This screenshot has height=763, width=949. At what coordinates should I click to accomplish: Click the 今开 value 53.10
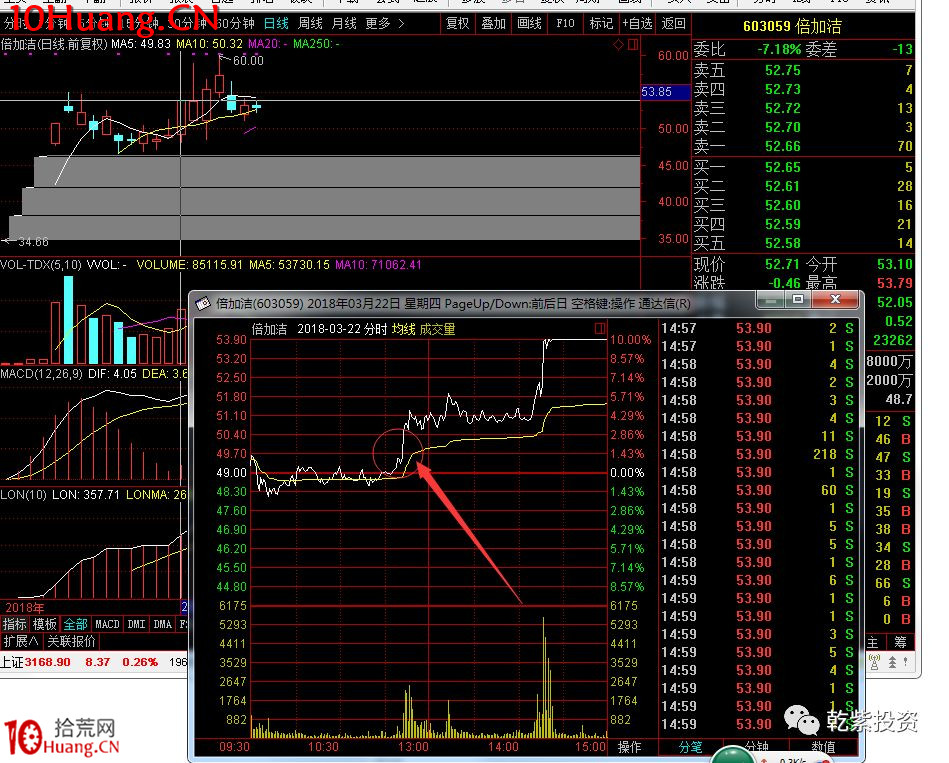(x=895, y=264)
